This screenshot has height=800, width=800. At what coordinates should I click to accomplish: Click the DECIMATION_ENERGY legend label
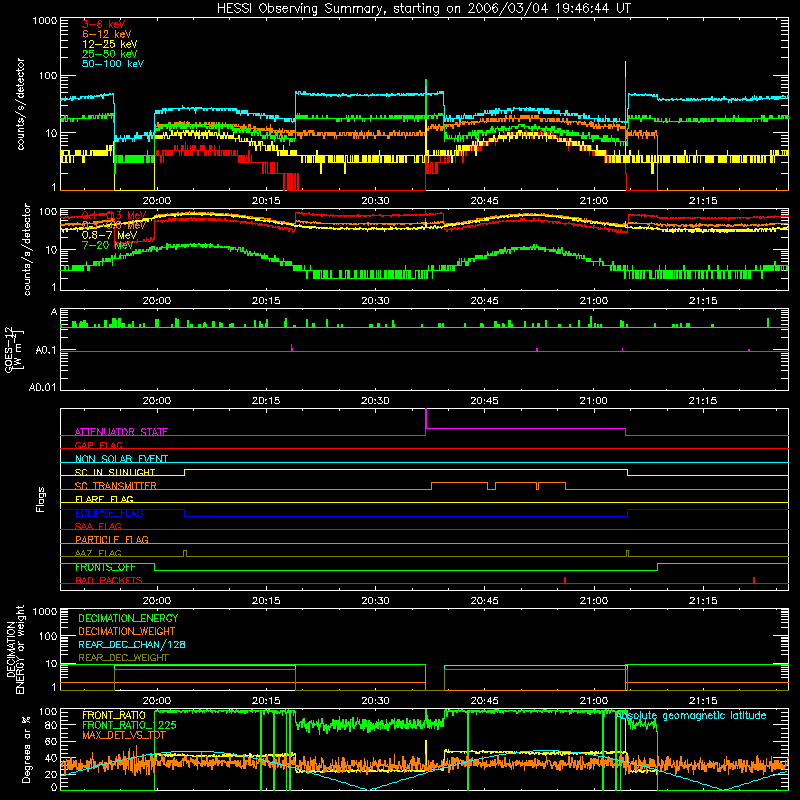click(x=128, y=618)
